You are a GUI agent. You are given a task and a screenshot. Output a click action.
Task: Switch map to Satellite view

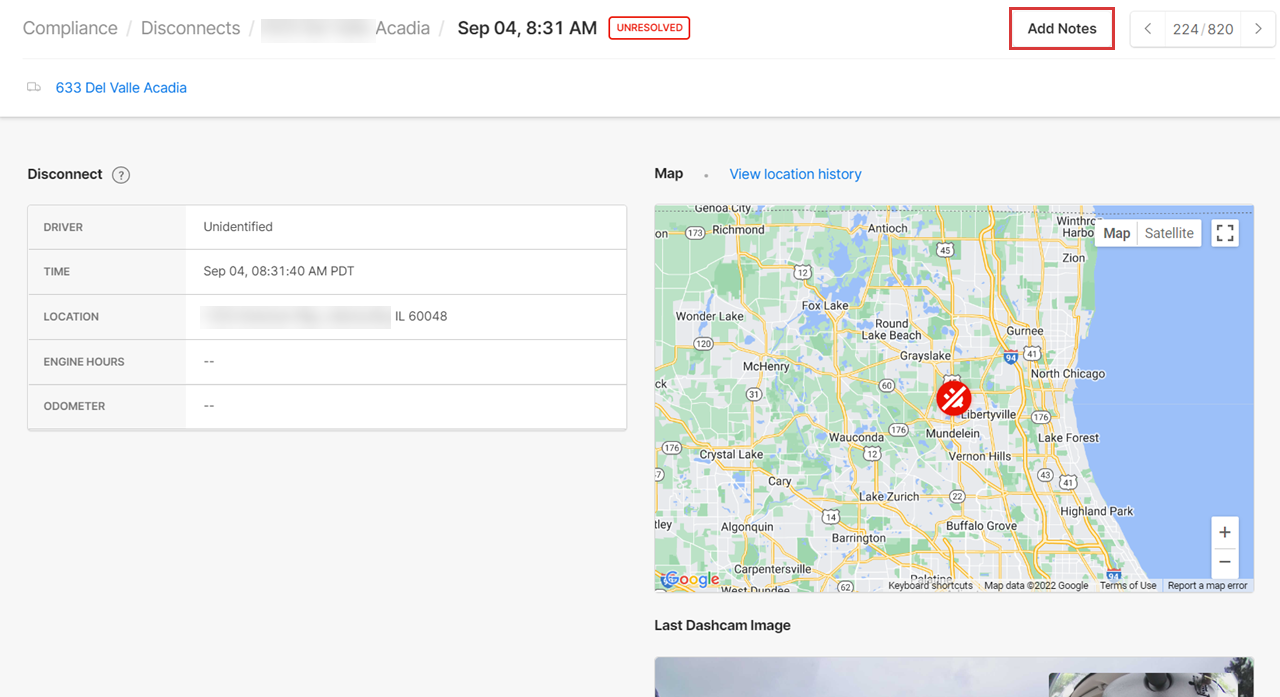tap(1169, 233)
